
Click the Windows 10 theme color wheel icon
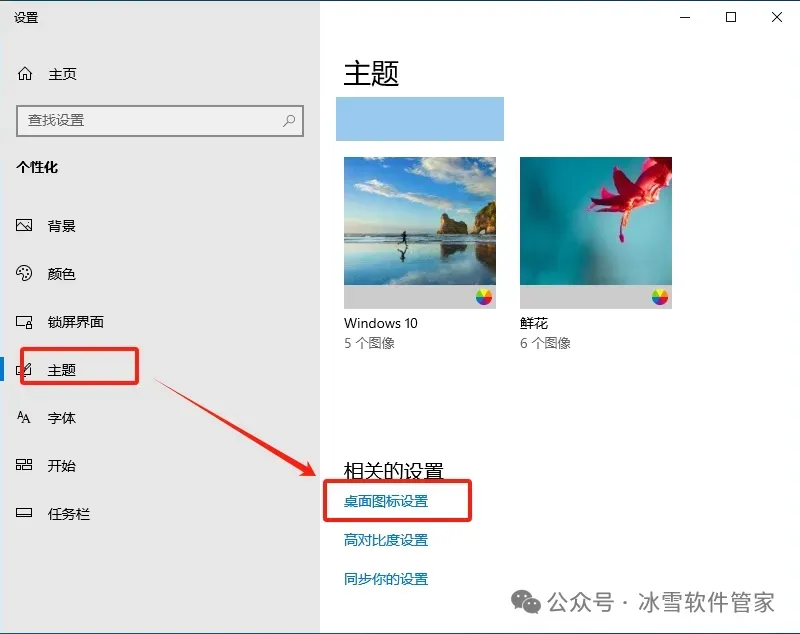click(x=484, y=296)
